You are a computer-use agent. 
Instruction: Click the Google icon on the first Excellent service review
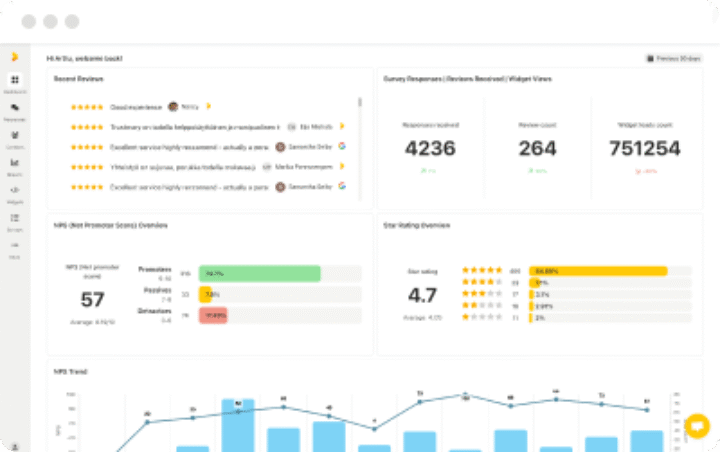342,146
